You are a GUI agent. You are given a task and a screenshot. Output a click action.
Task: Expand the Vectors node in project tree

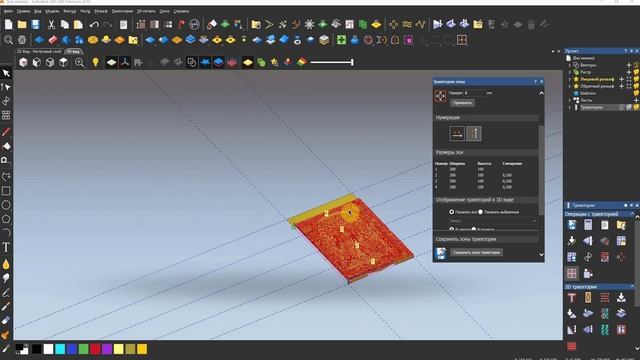570,65
